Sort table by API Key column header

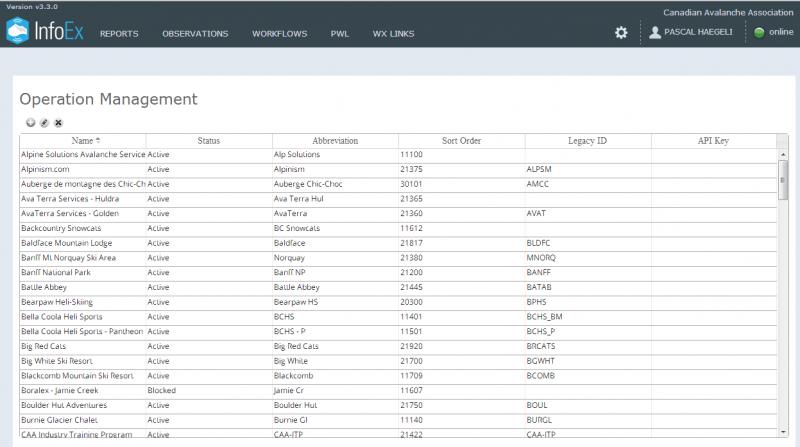(x=713, y=141)
